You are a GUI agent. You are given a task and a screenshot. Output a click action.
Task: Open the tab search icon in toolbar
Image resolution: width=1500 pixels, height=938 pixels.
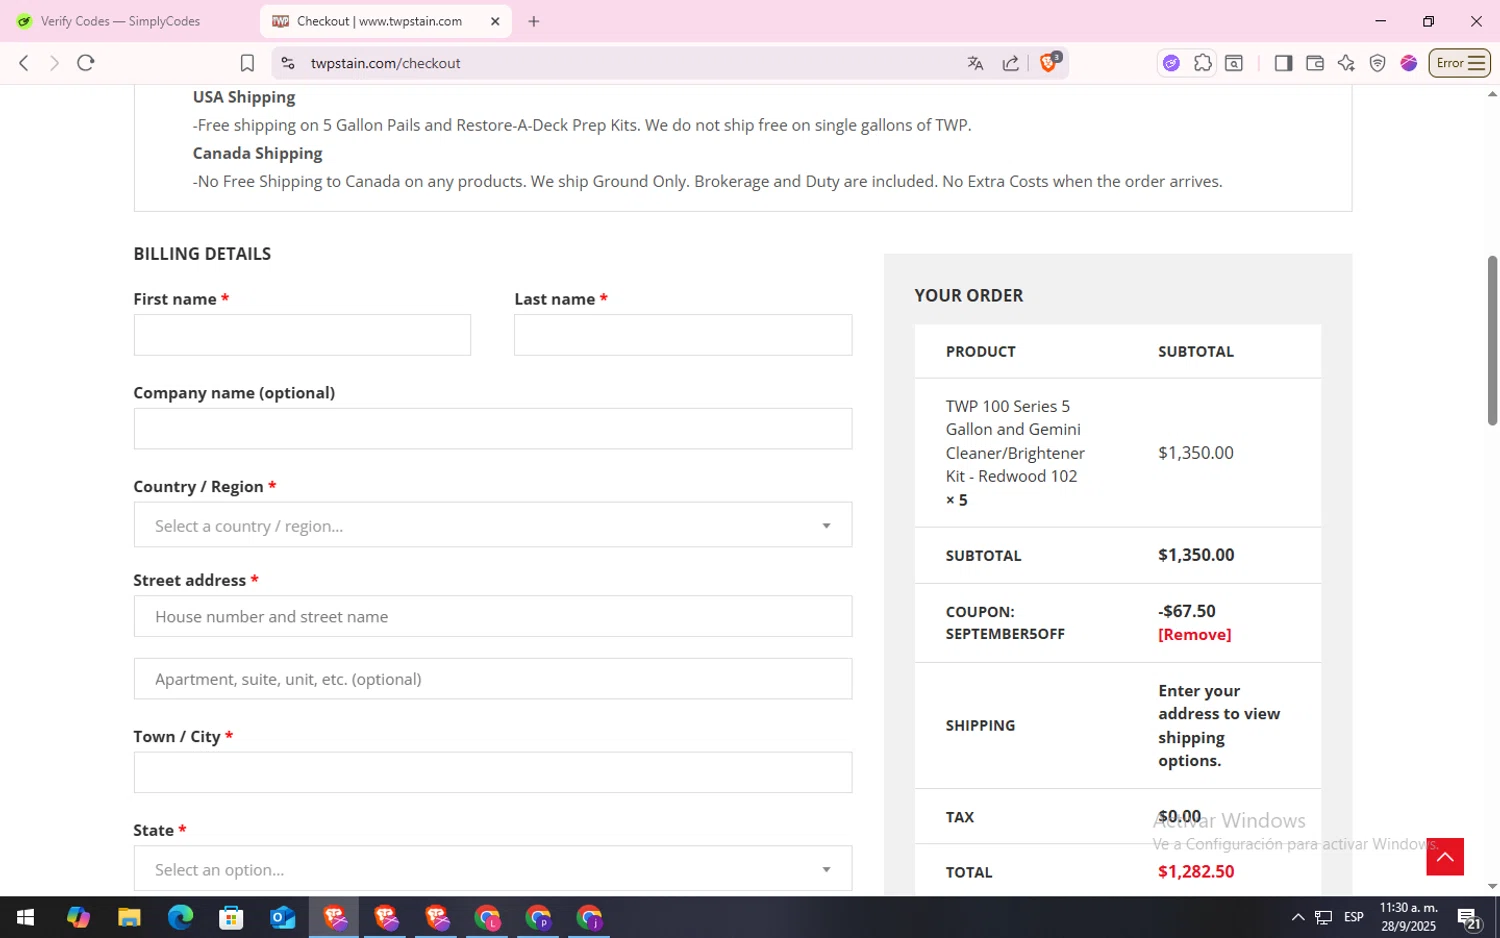click(x=1234, y=63)
